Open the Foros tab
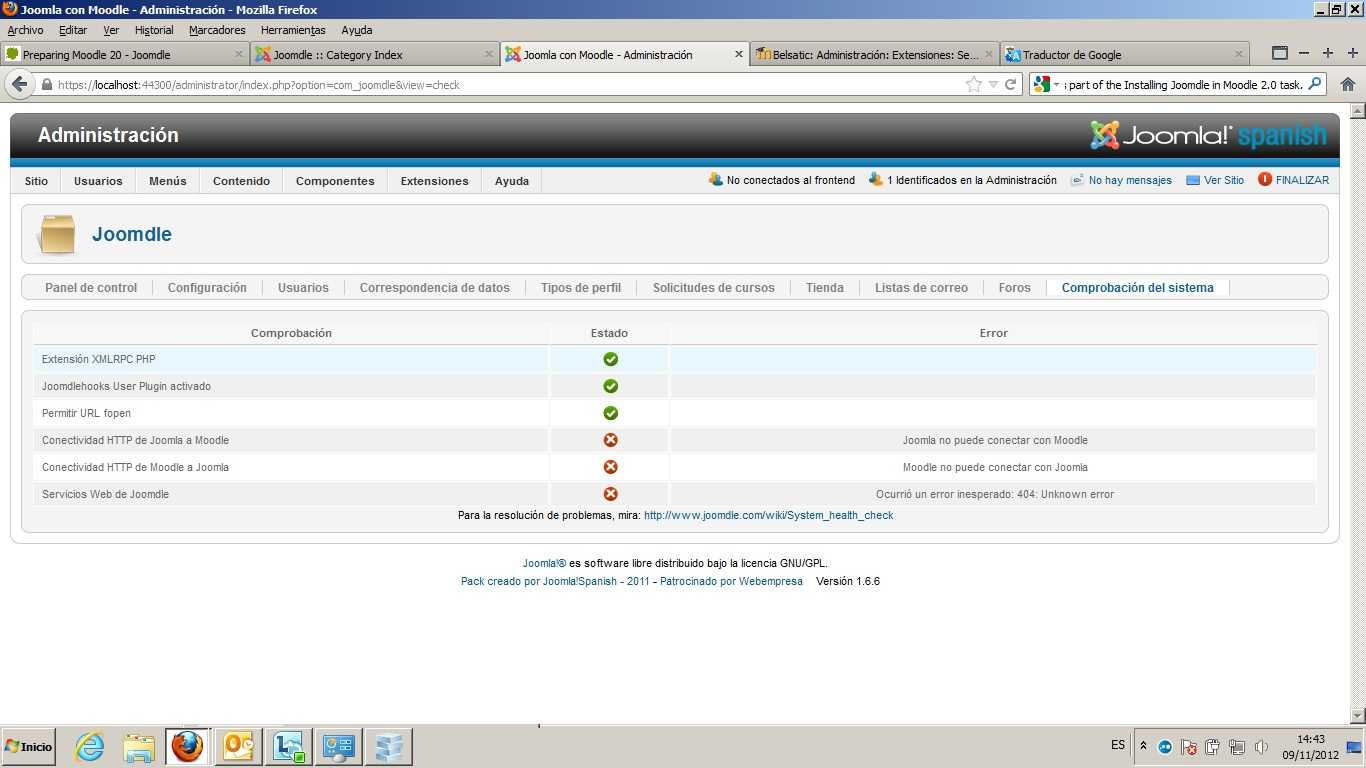Image resolution: width=1366 pixels, height=768 pixels. [x=1014, y=288]
